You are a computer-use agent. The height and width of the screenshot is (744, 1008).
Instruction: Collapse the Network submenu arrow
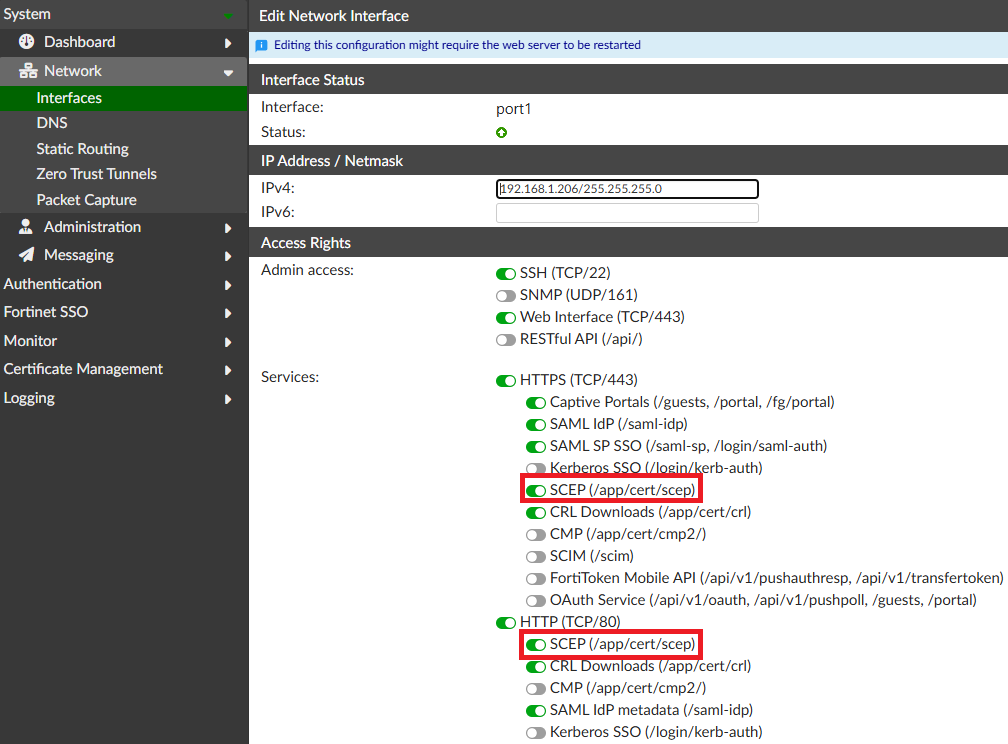pos(228,73)
